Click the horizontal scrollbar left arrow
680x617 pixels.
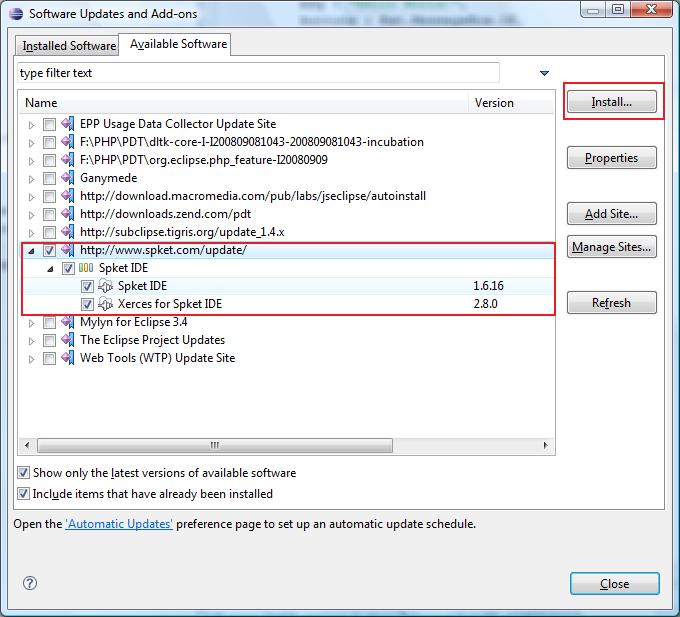tap(27, 445)
